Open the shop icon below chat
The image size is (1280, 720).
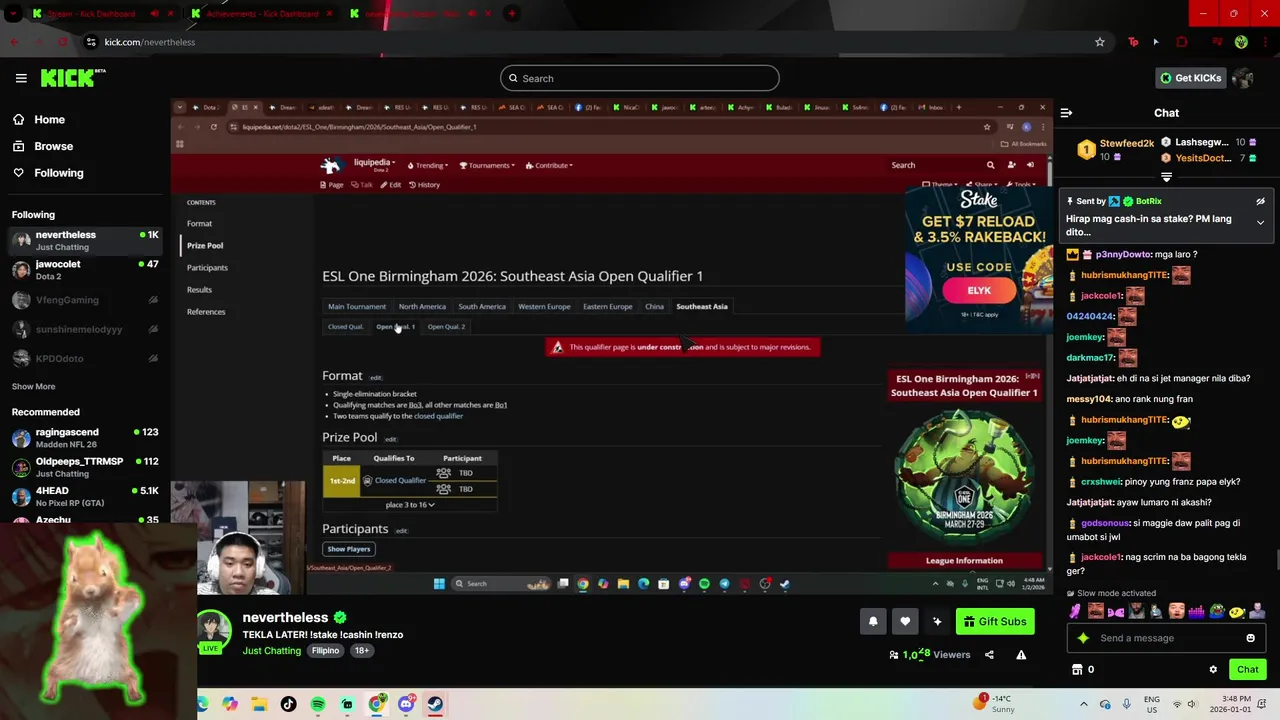pos(1077,670)
